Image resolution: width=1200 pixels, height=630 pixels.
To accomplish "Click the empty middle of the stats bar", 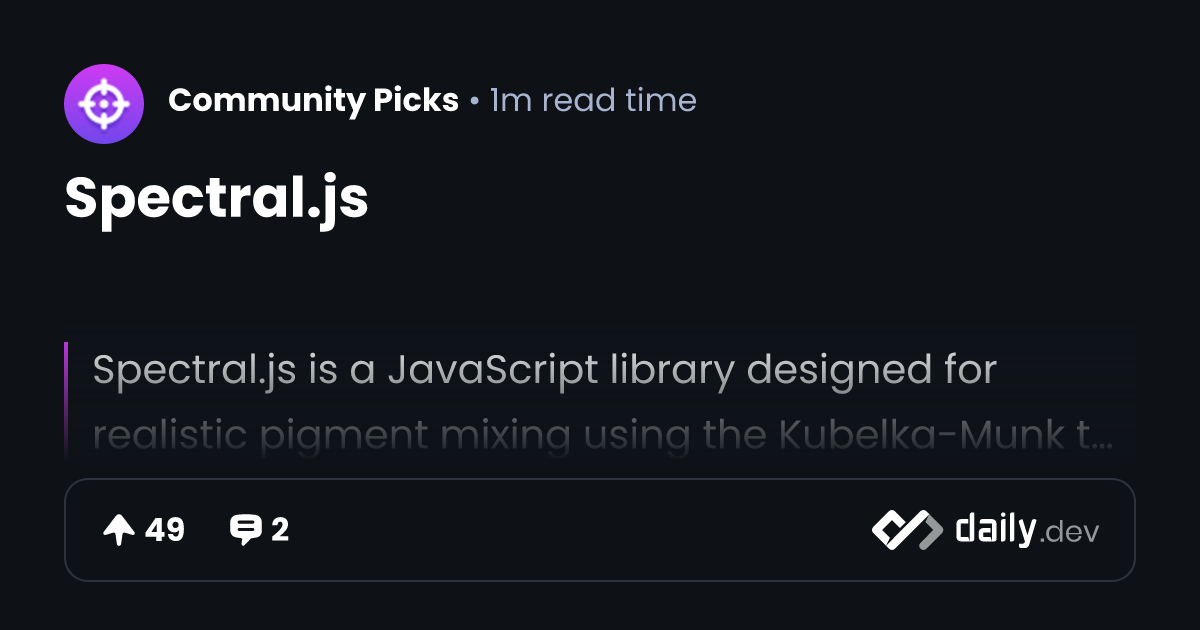I will 580,530.
